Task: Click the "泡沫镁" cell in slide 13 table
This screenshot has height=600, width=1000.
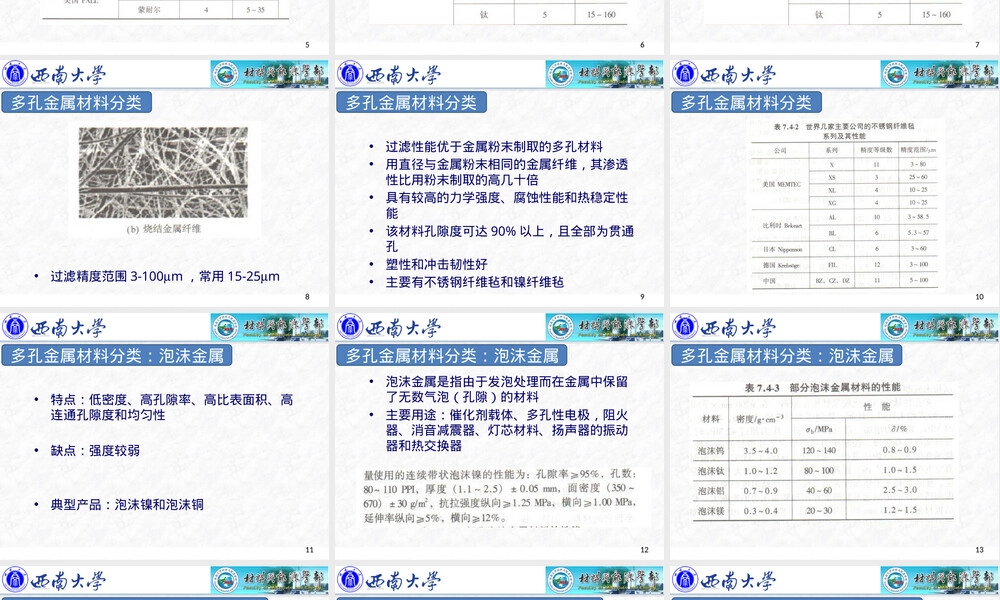Action: [711, 511]
